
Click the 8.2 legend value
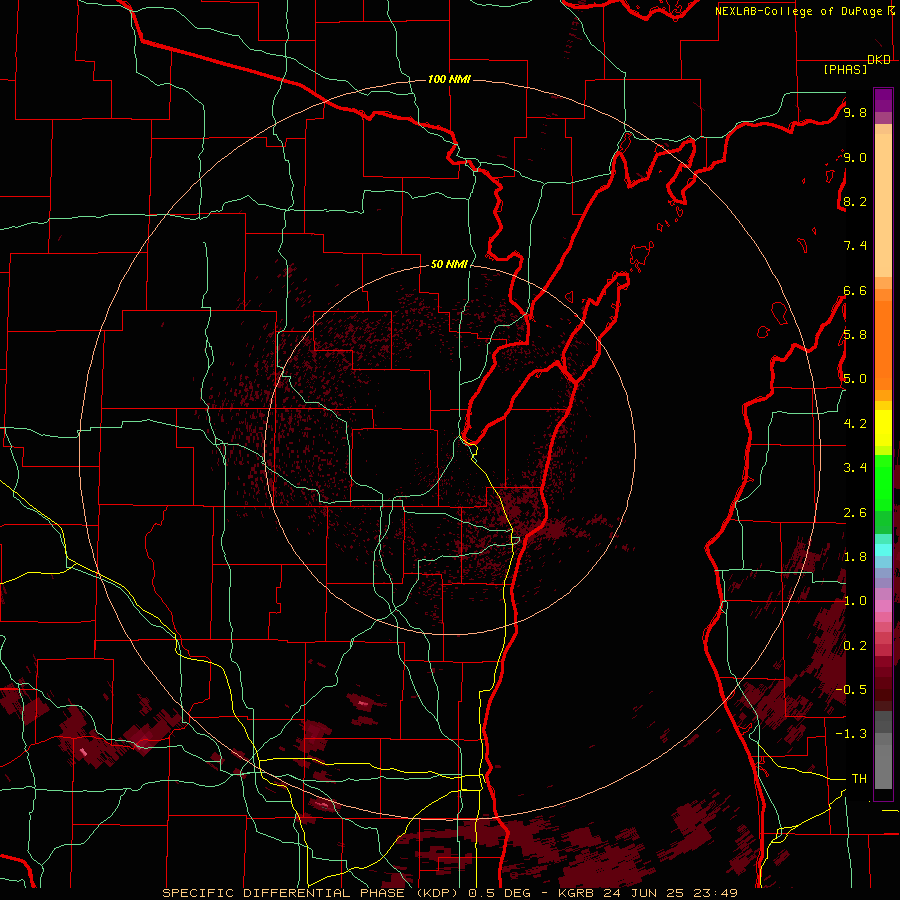855,201
